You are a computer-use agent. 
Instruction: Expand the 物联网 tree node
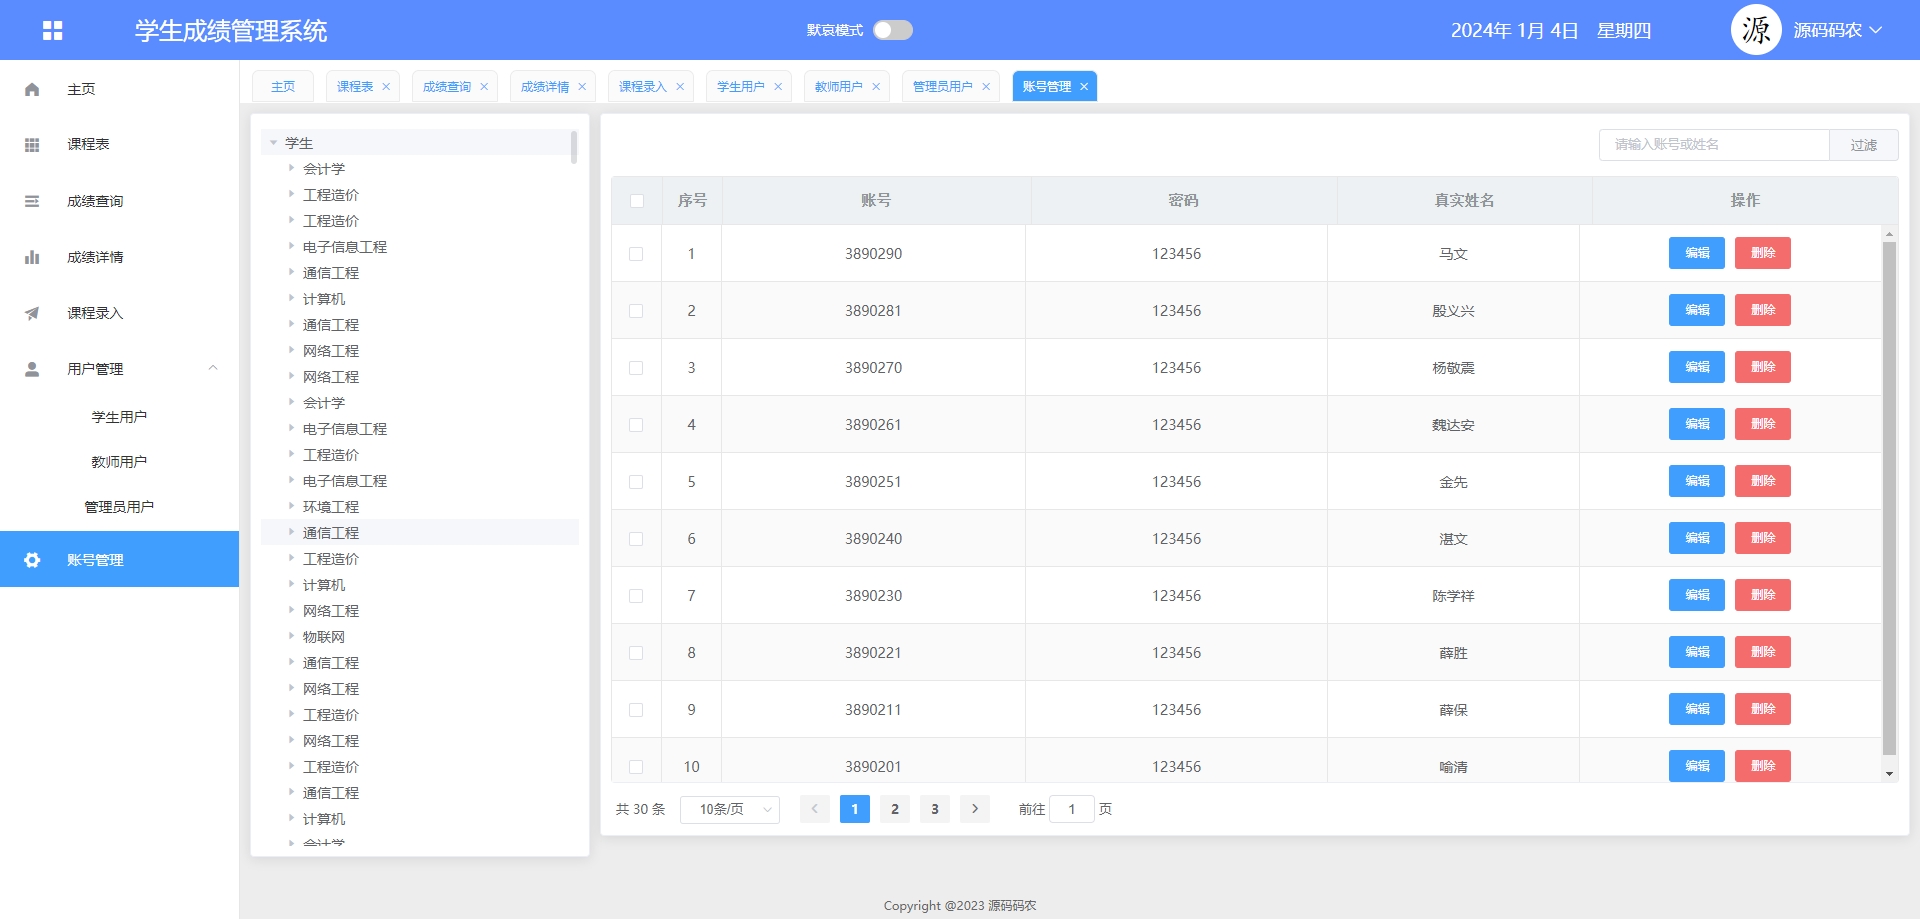(291, 636)
